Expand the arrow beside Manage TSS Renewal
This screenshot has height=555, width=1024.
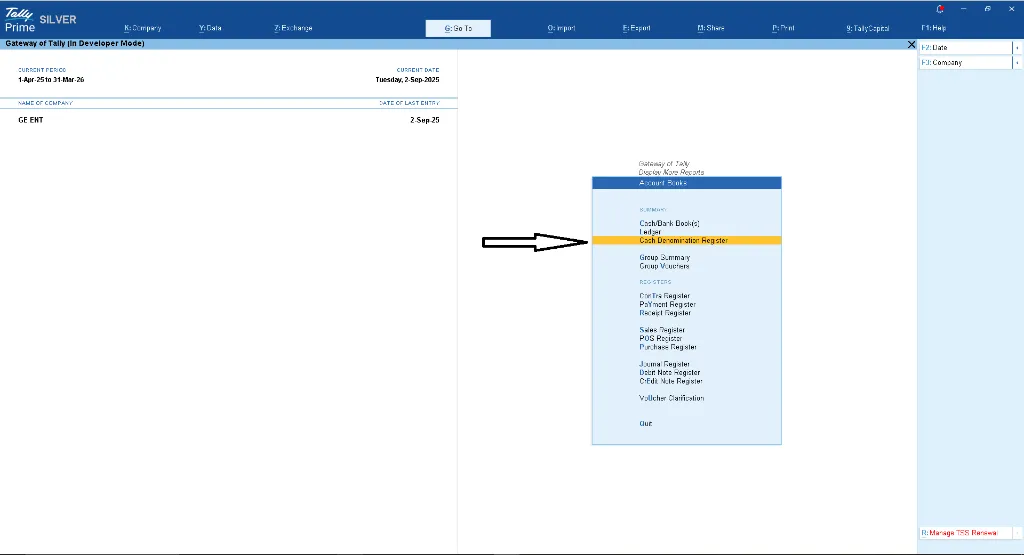pyautogui.click(x=1017, y=533)
